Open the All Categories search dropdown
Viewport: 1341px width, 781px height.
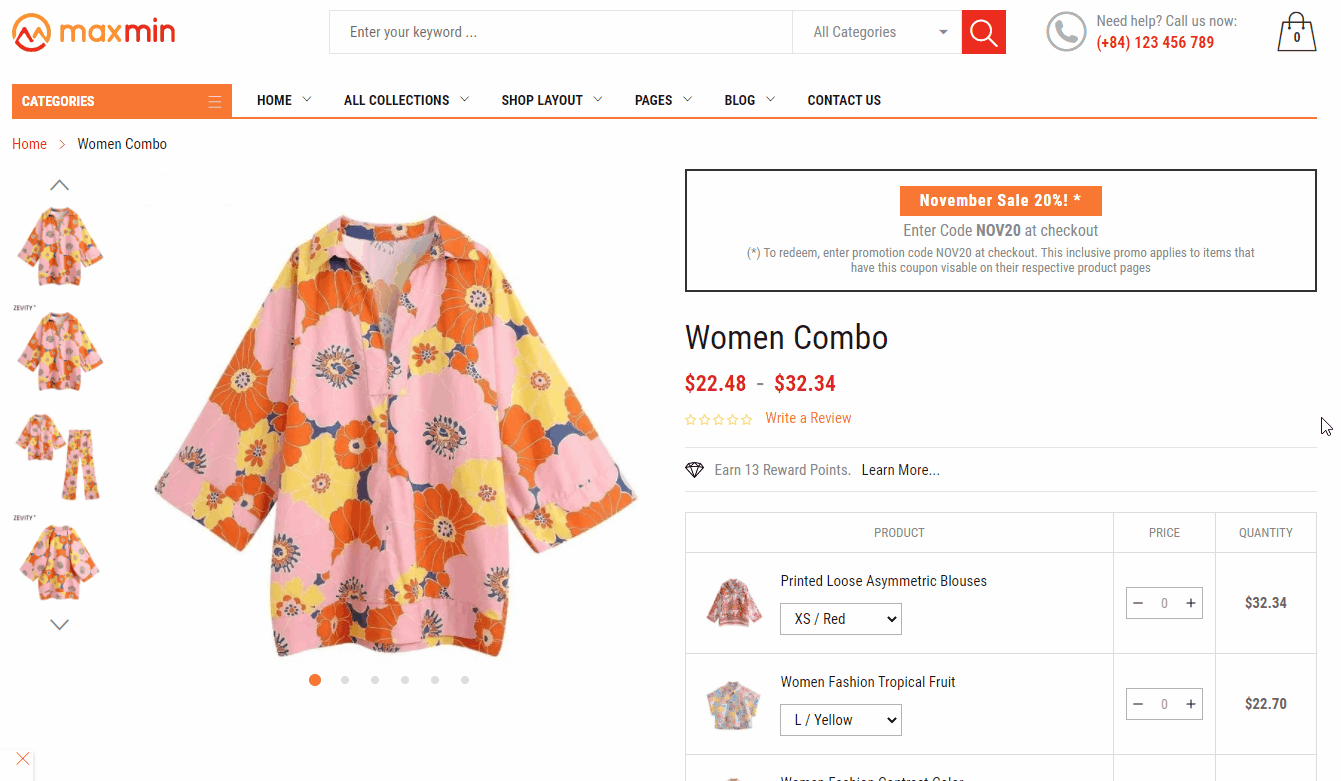877,32
